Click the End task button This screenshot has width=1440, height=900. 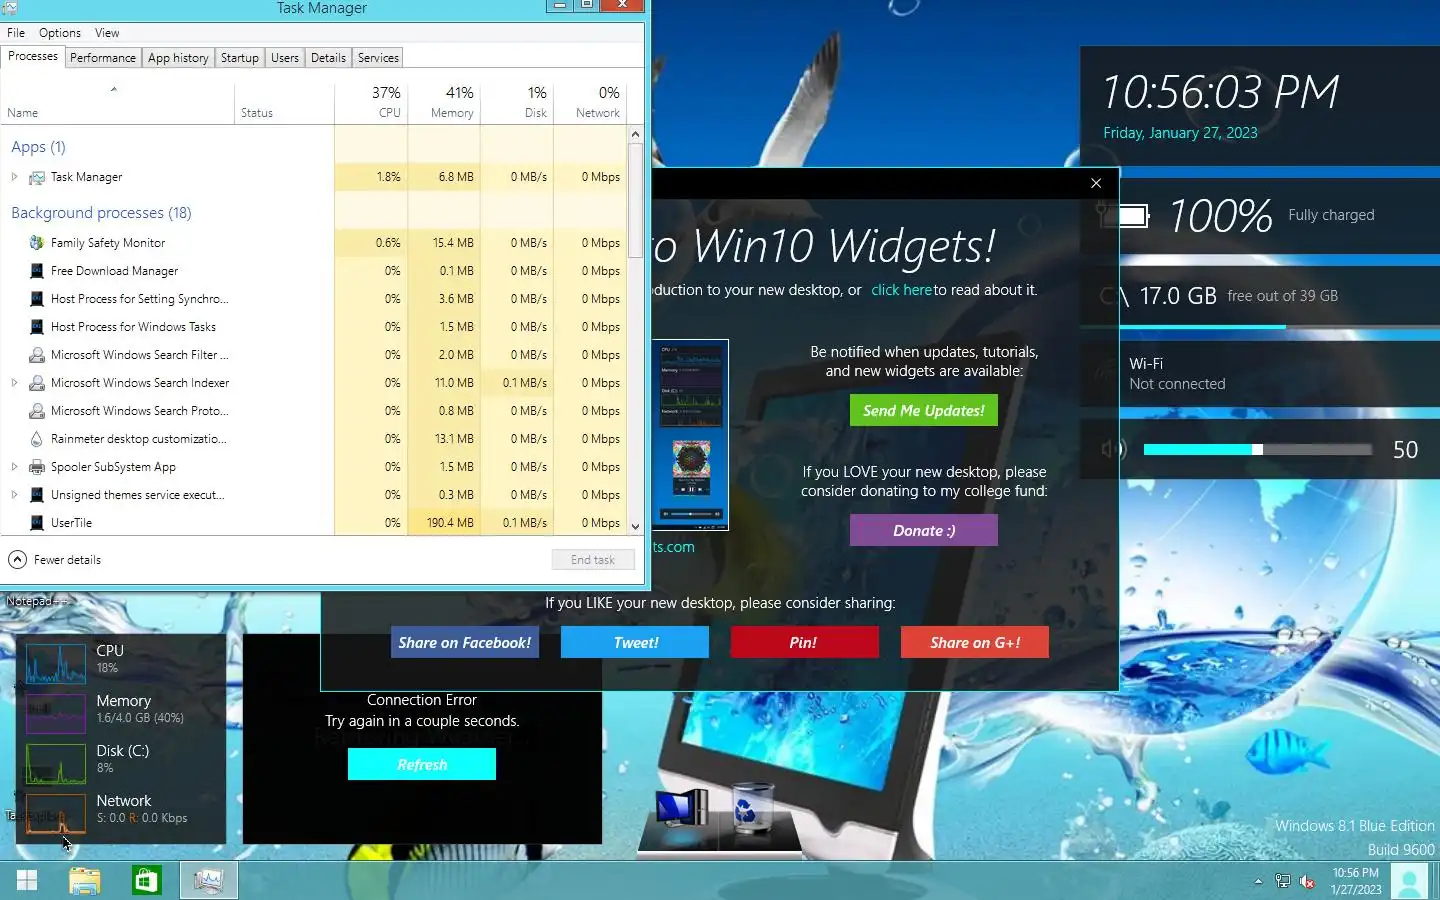593,560
